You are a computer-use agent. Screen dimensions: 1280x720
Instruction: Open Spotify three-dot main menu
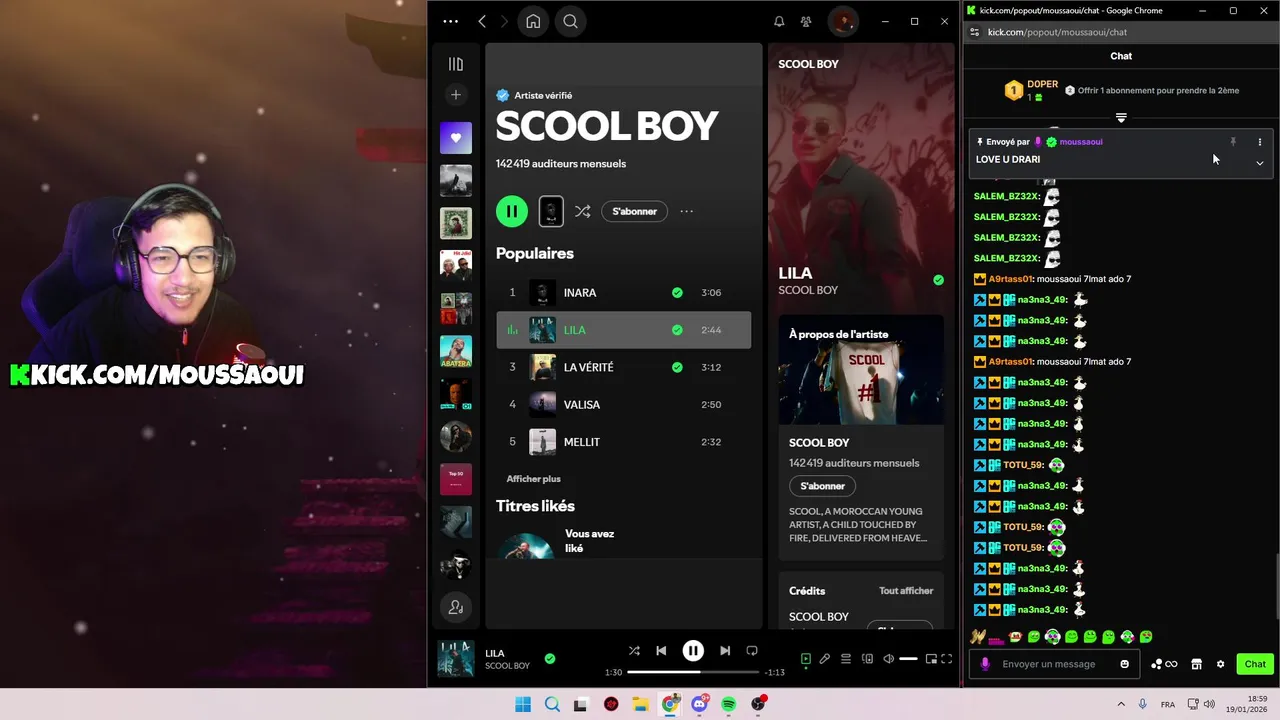(x=450, y=21)
